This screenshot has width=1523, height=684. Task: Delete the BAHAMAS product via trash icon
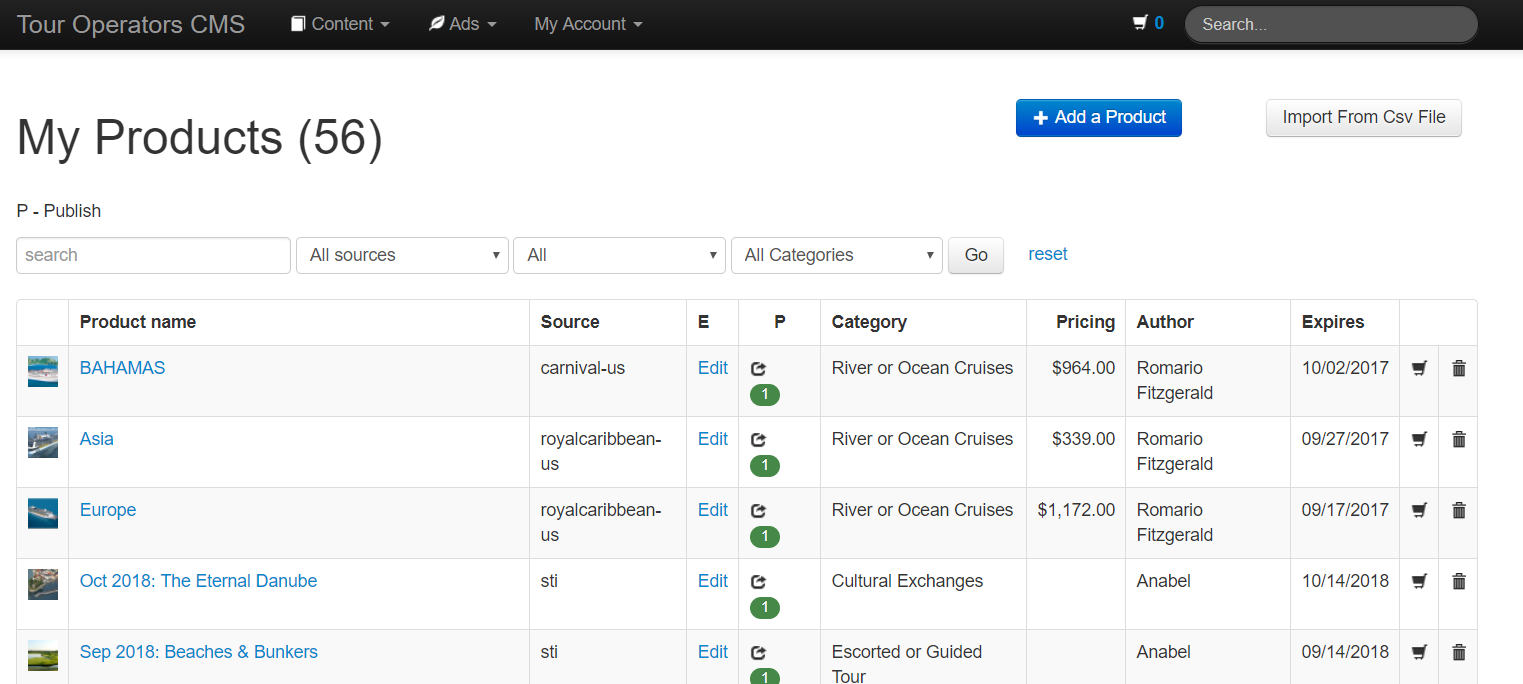click(1458, 368)
